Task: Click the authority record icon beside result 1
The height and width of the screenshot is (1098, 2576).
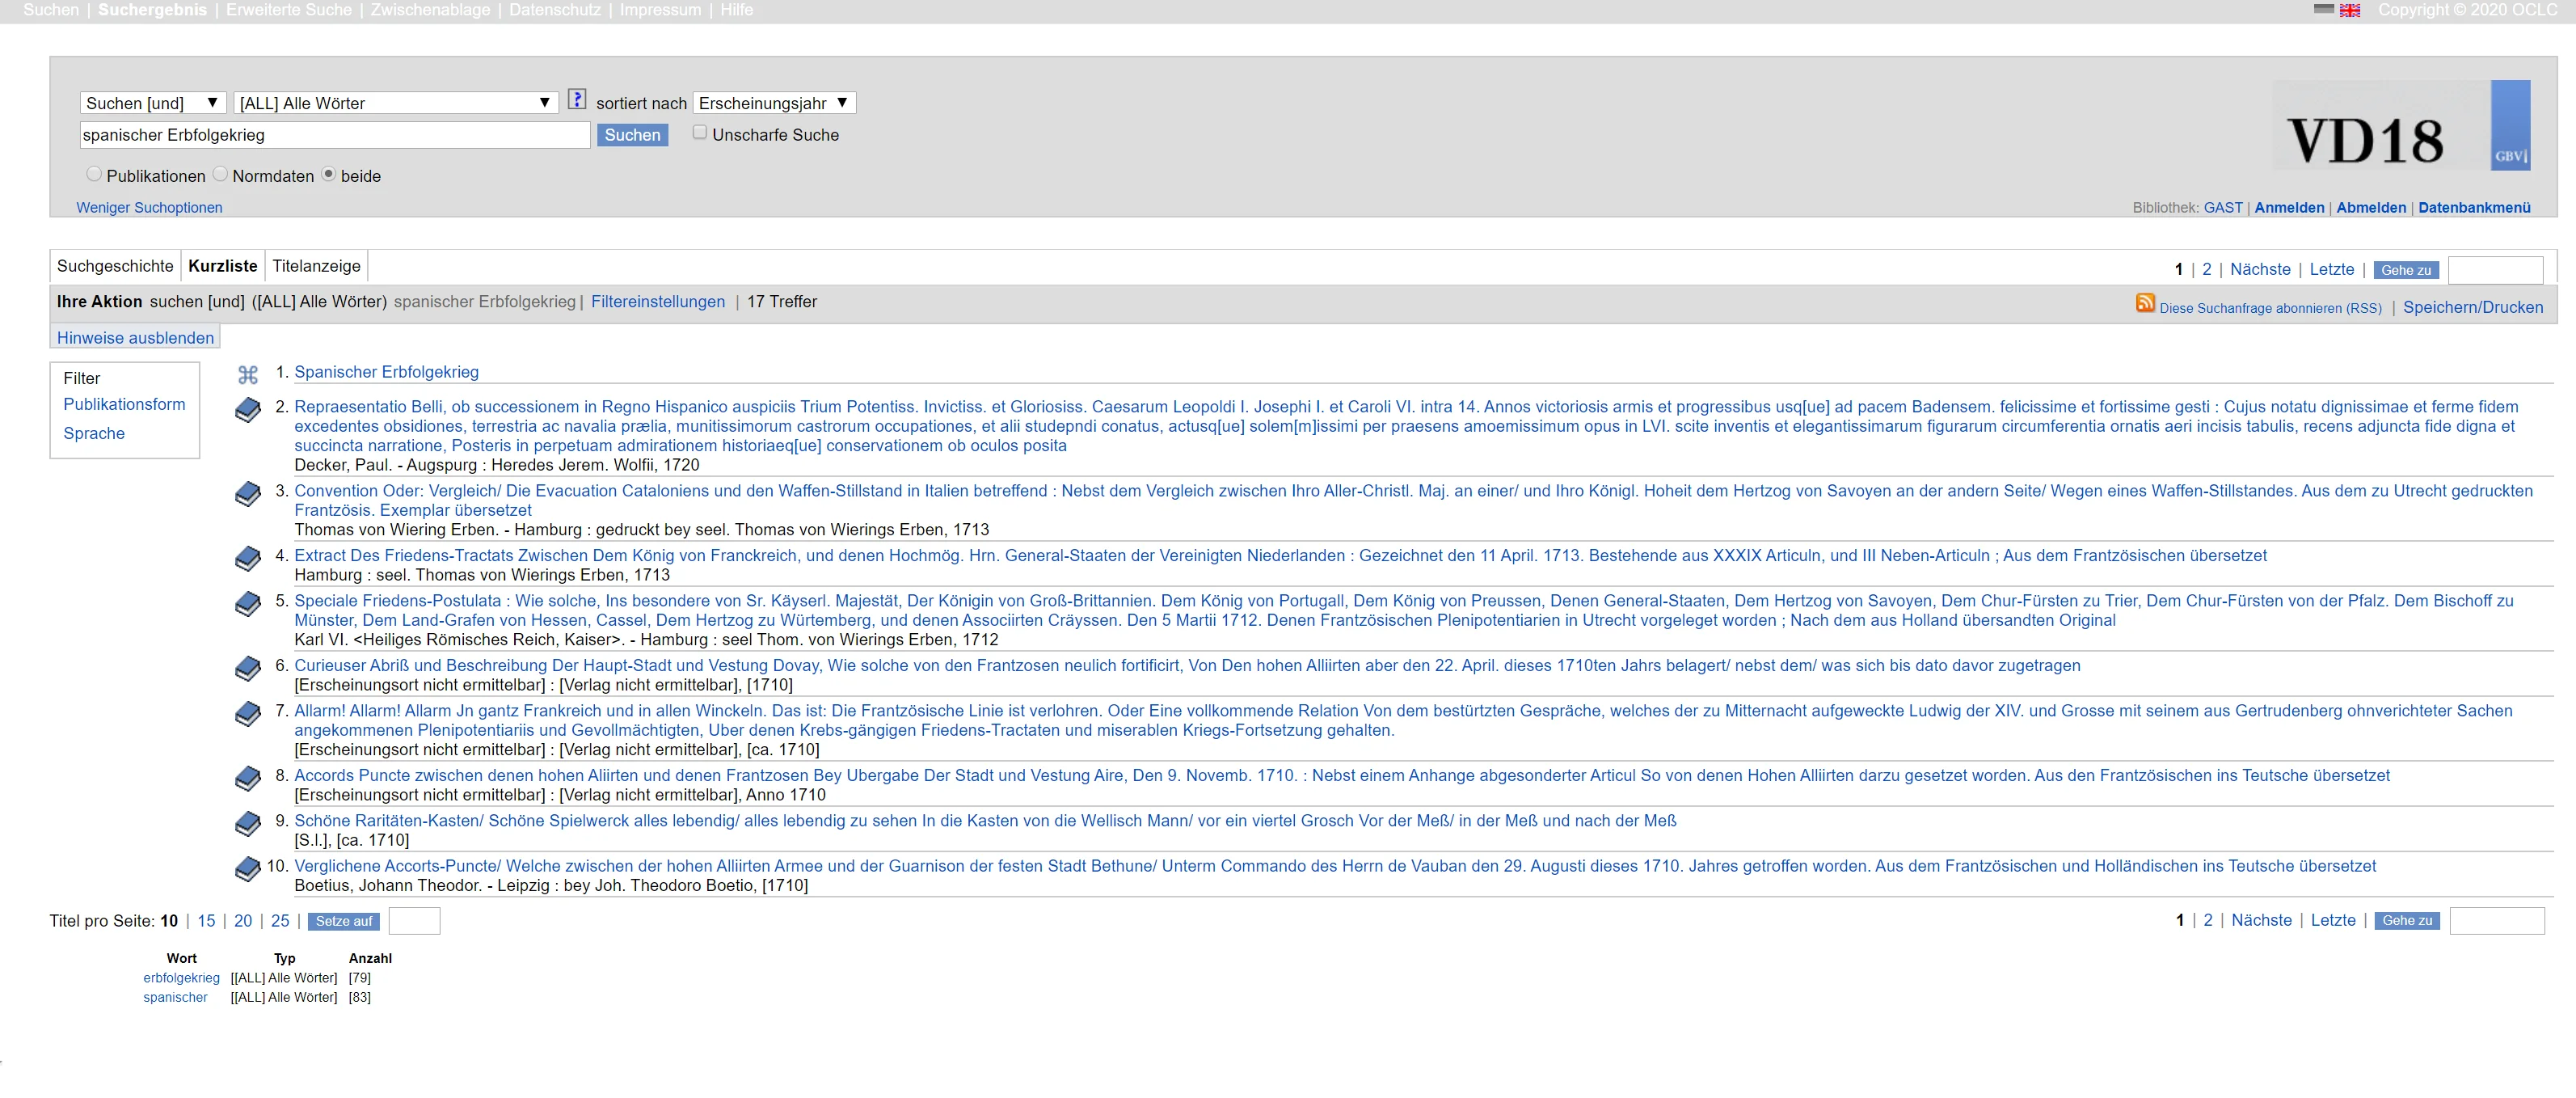Action: click(248, 375)
